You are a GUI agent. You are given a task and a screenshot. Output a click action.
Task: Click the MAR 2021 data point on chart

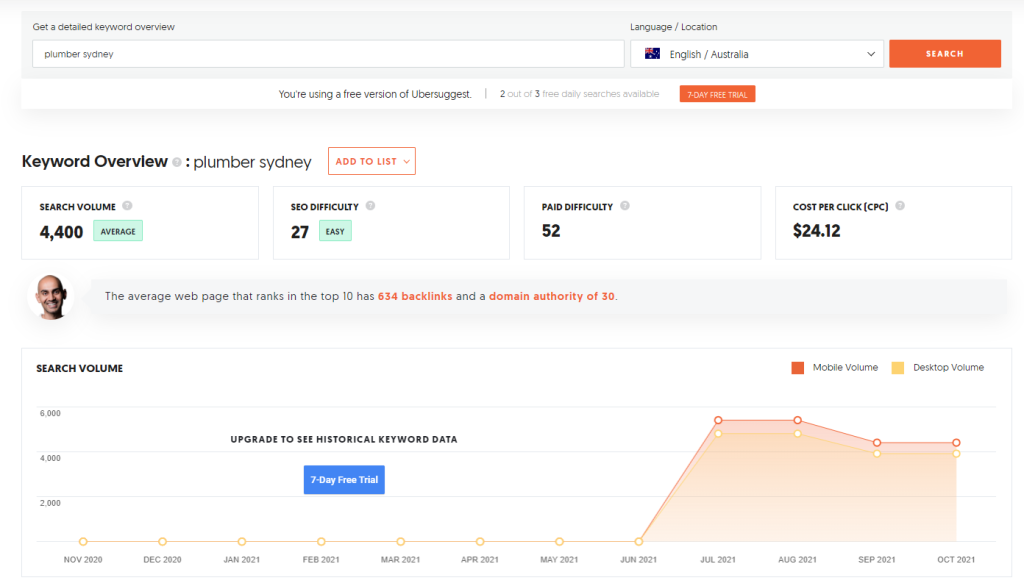point(400,542)
